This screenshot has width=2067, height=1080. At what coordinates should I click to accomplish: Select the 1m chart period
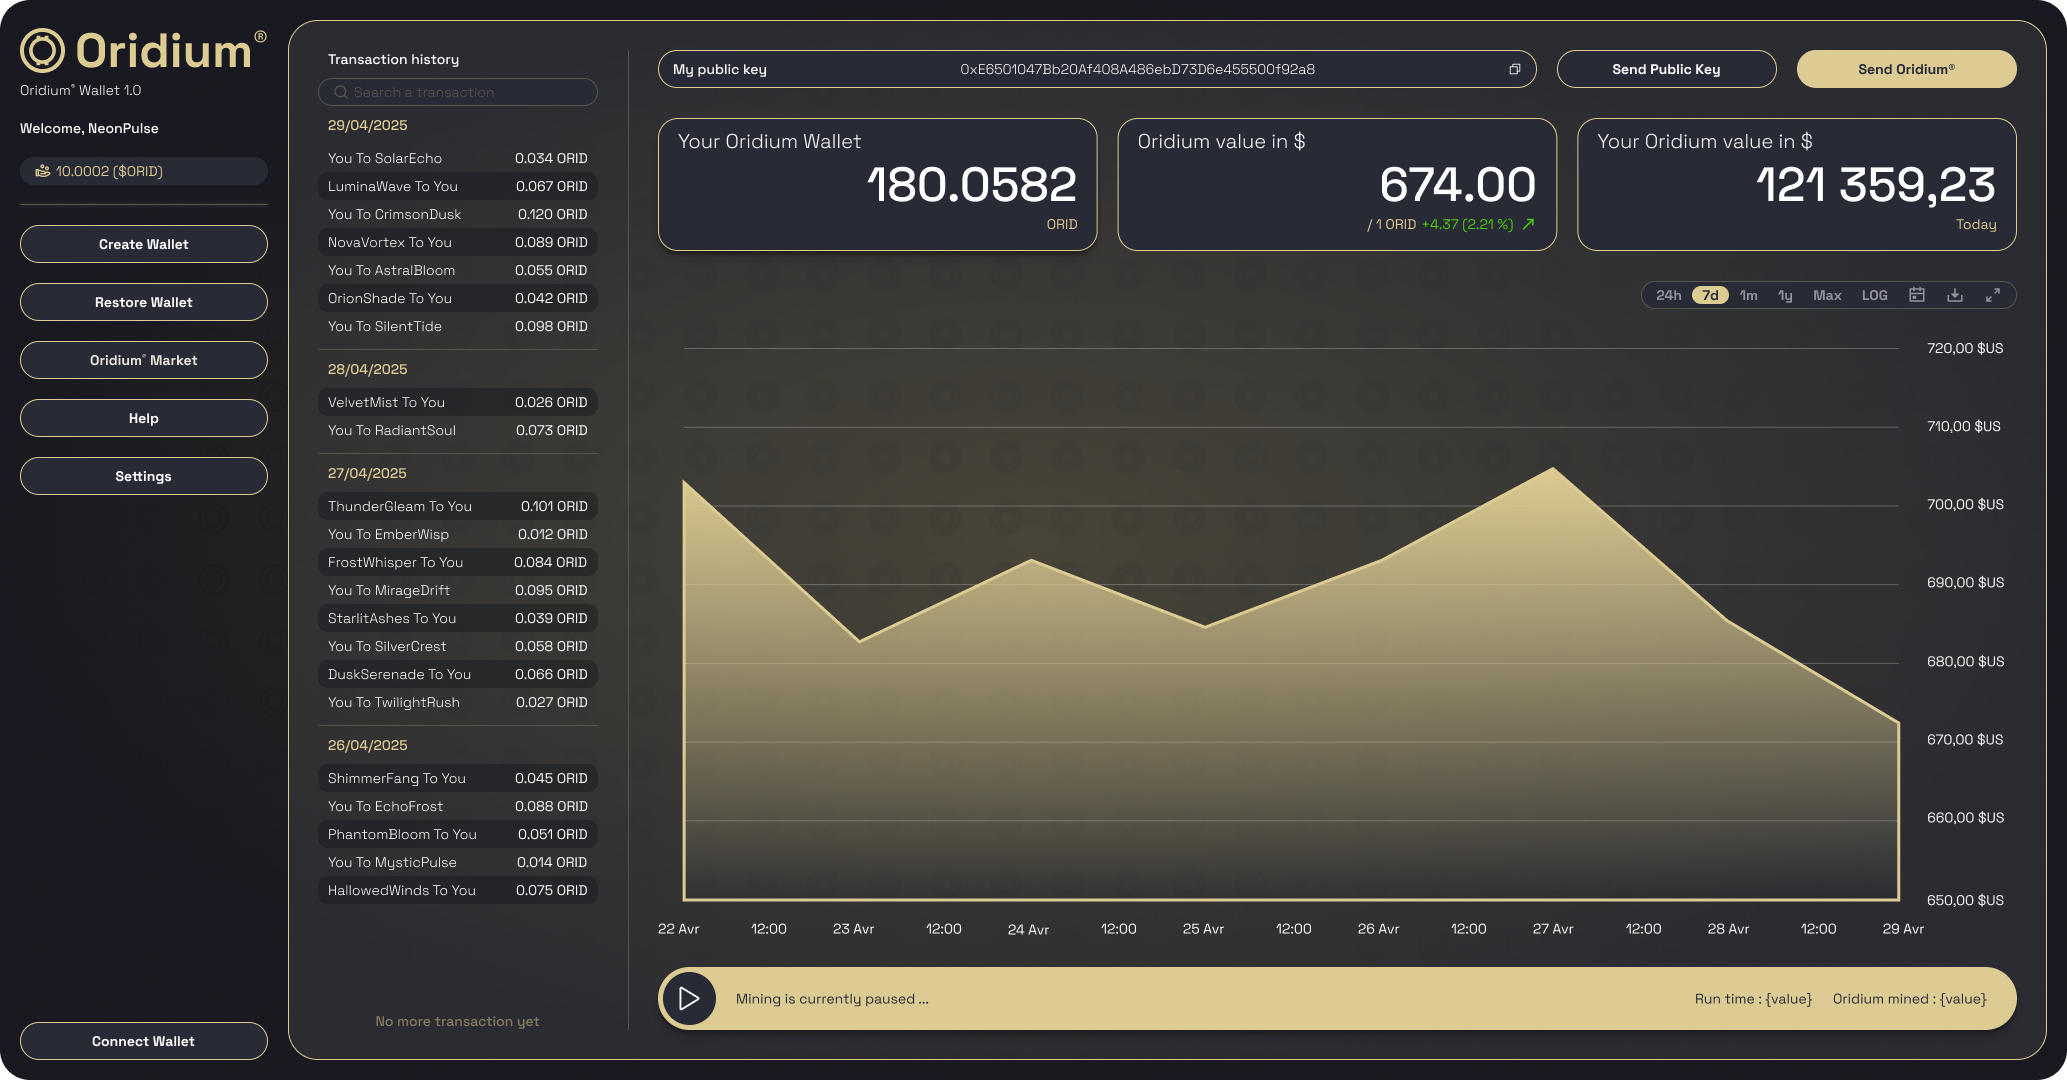(1748, 295)
